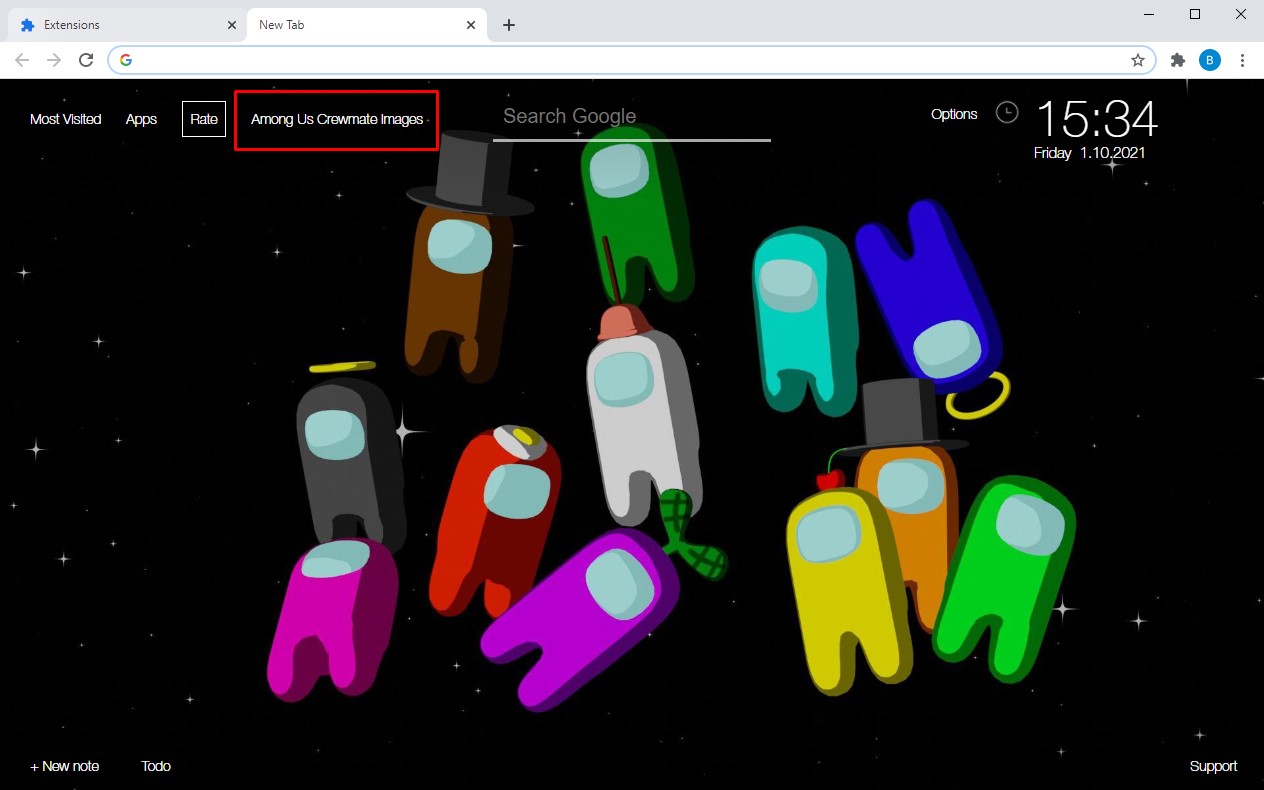This screenshot has width=1264, height=790.
Task: Open a new tab with plus button
Action: coord(509,25)
